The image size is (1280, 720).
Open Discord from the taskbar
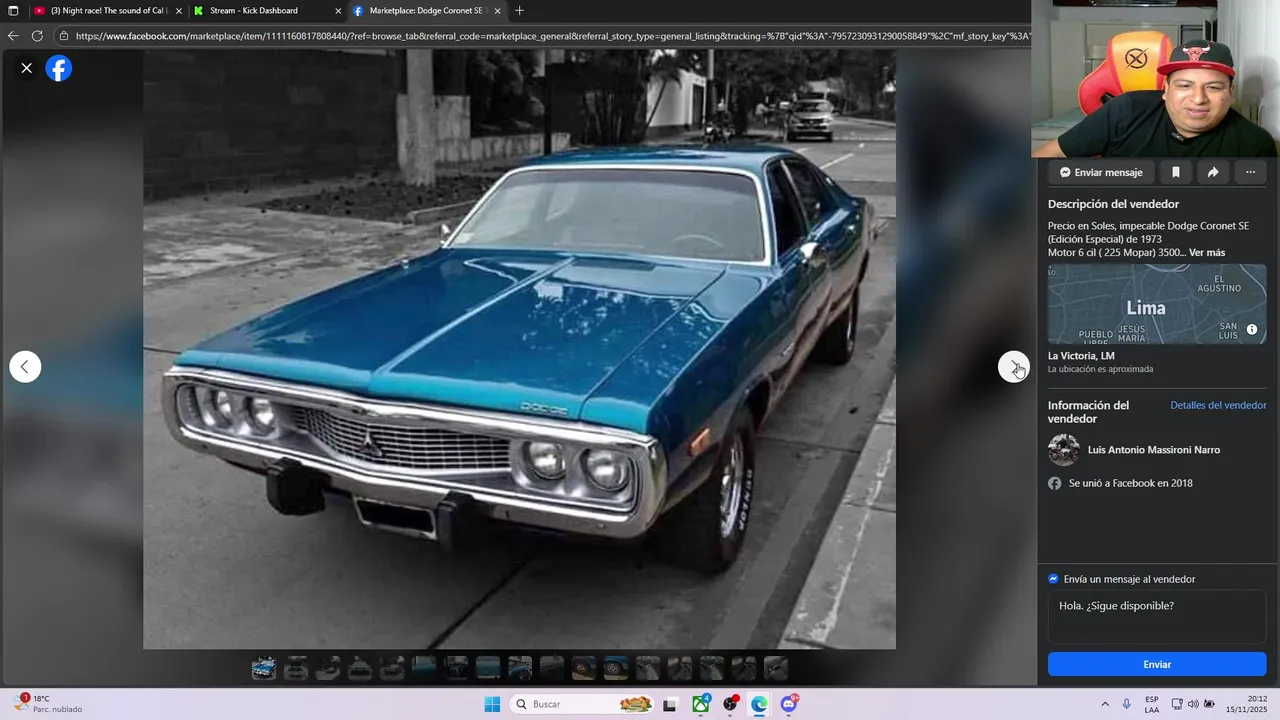(789, 704)
